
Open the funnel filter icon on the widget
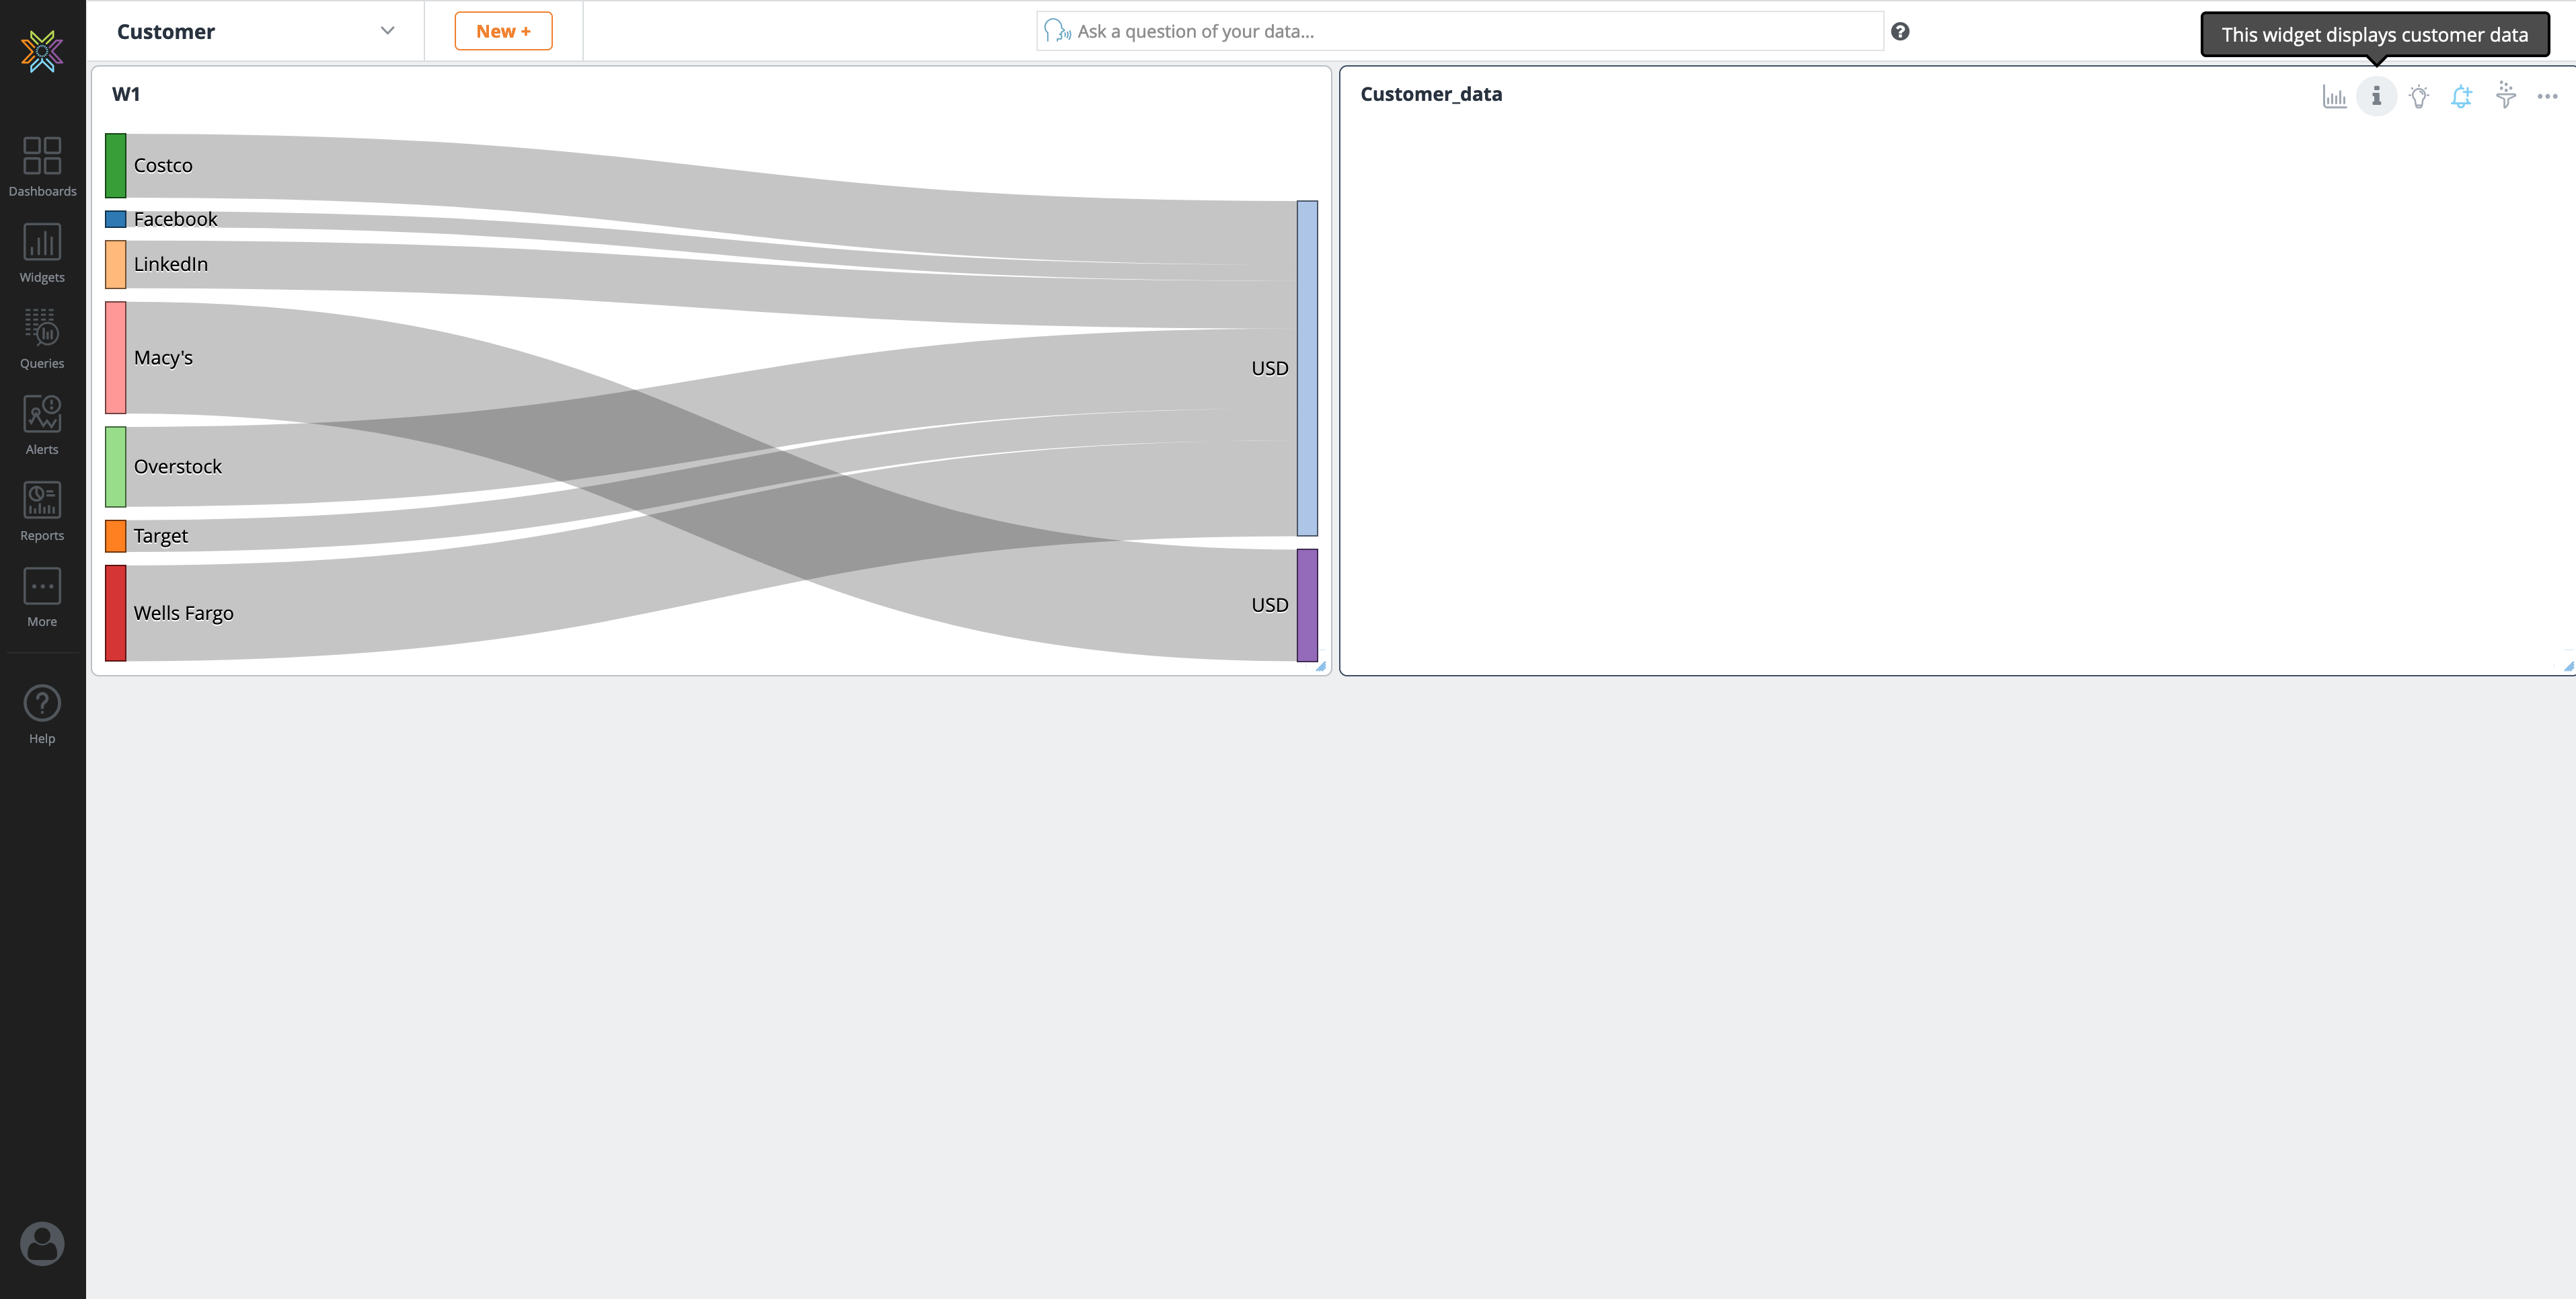[x=2505, y=96]
